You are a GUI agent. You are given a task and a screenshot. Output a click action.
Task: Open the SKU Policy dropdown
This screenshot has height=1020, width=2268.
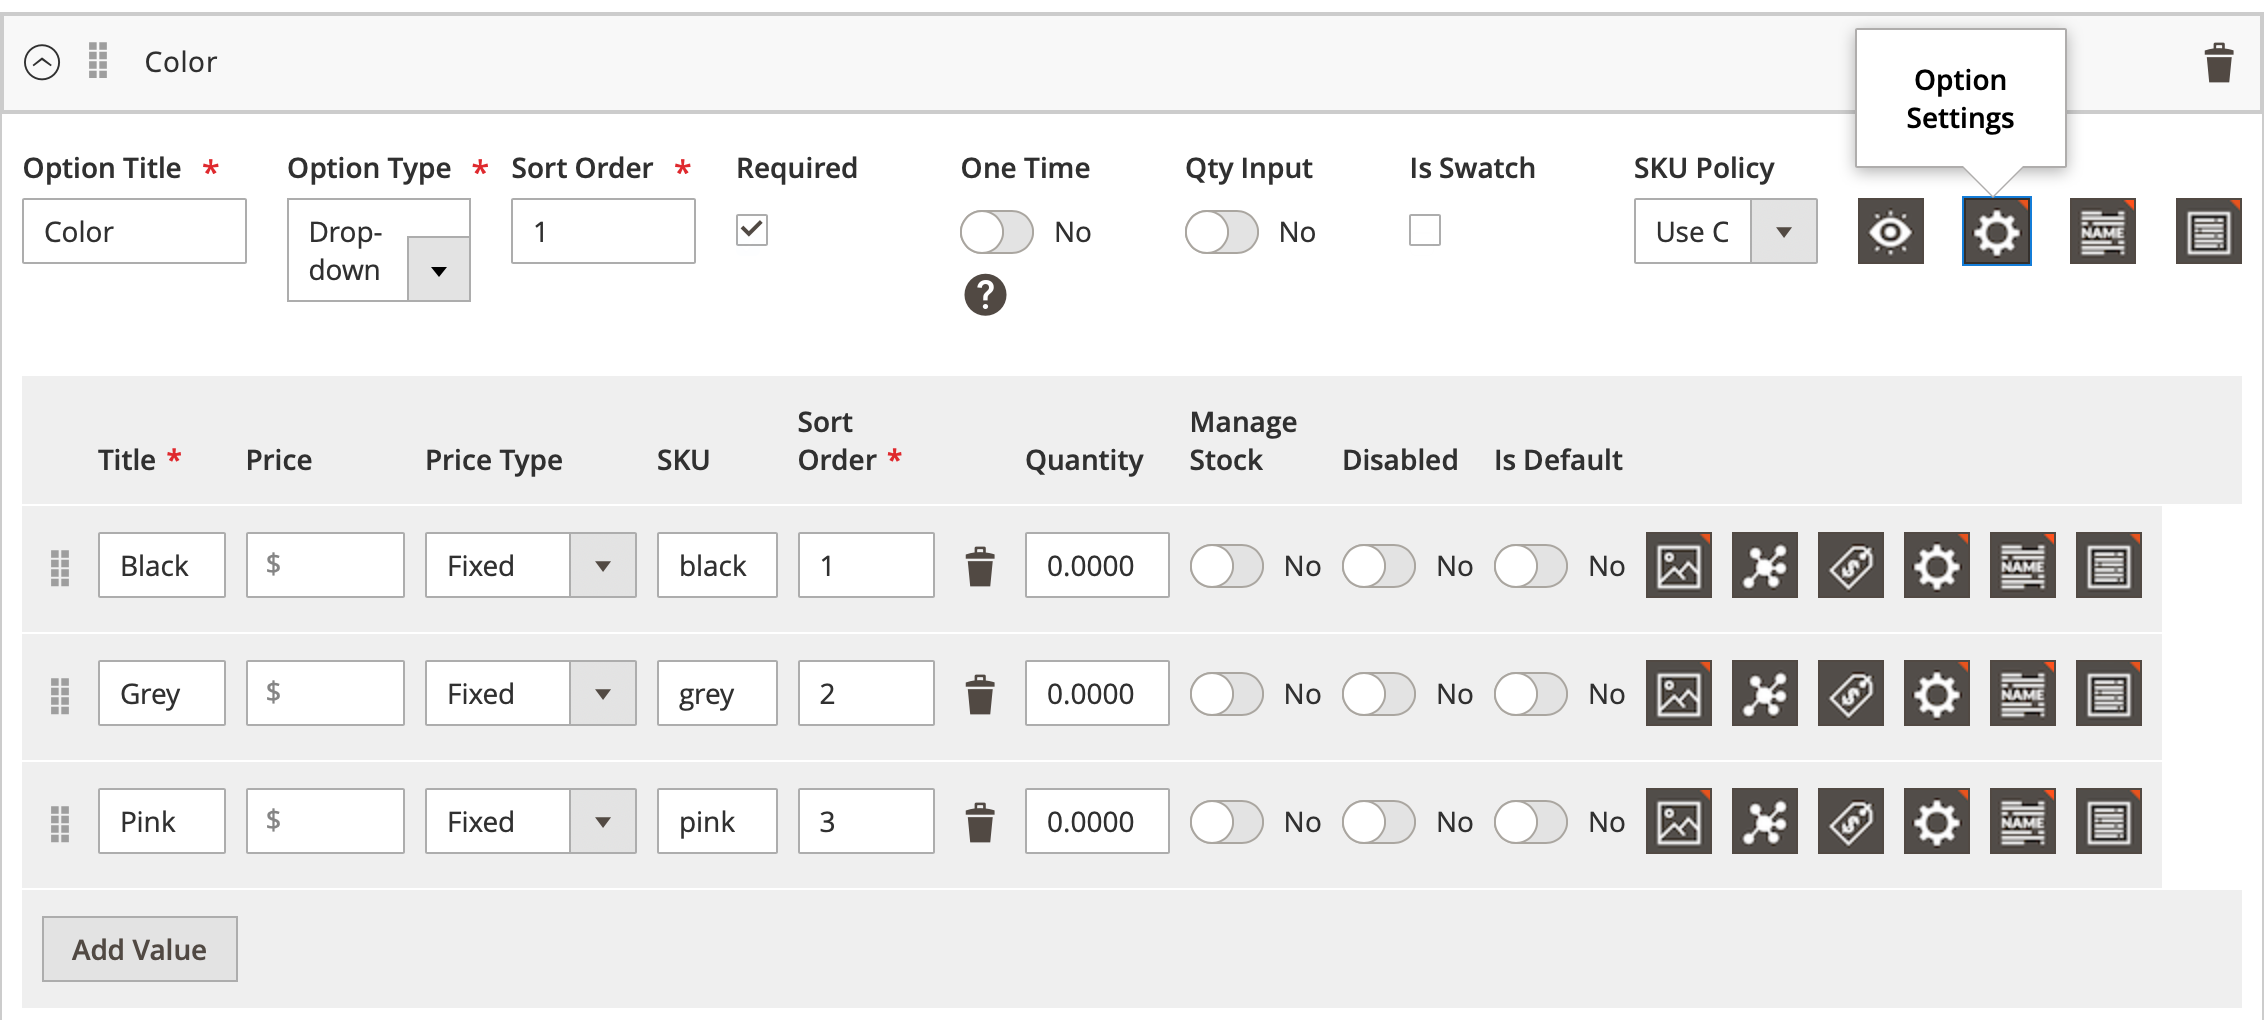[1725, 231]
